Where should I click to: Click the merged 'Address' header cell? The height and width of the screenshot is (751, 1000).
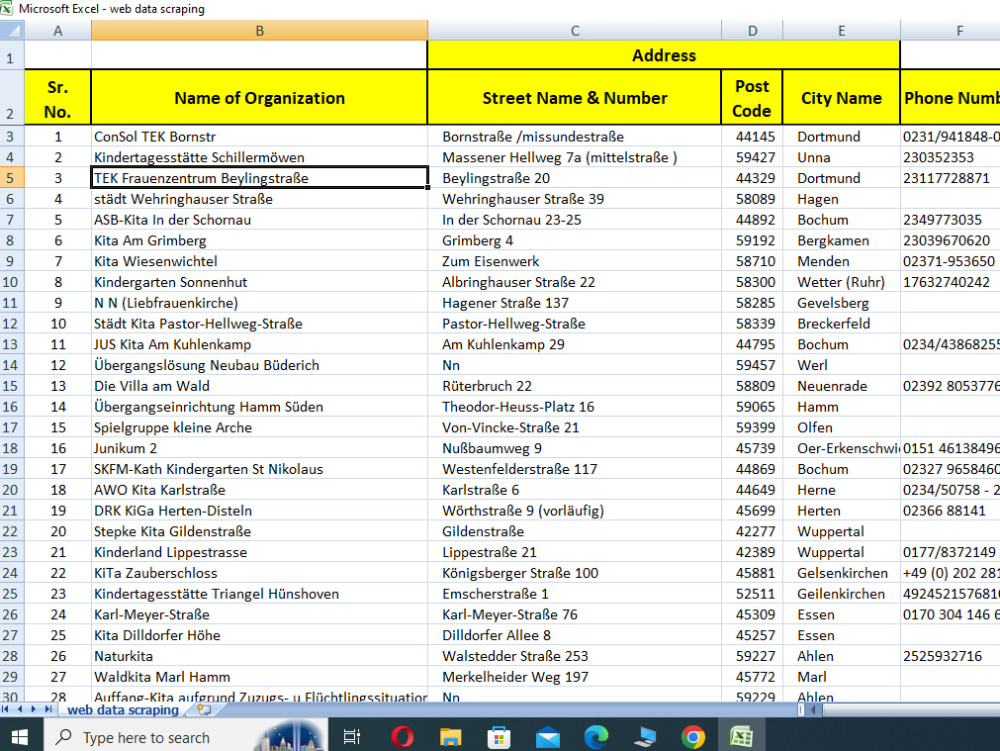(x=663, y=55)
